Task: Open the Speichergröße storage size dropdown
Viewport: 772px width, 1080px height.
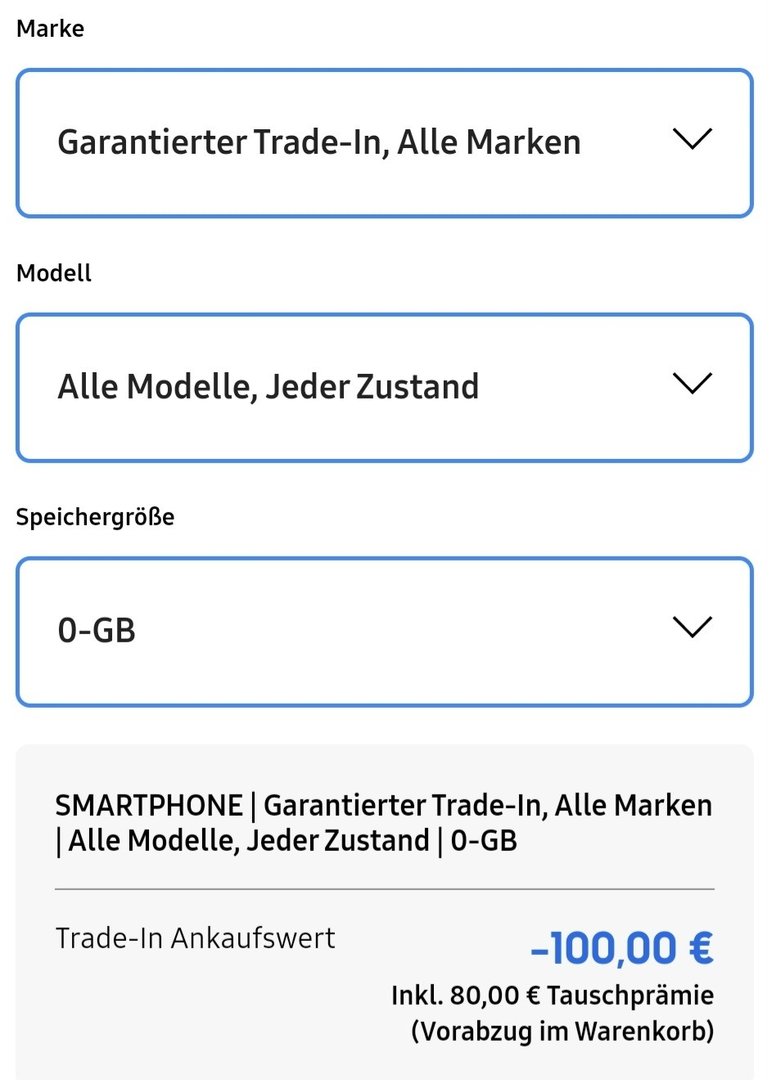Action: pyautogui.click(x=384, y=632)
